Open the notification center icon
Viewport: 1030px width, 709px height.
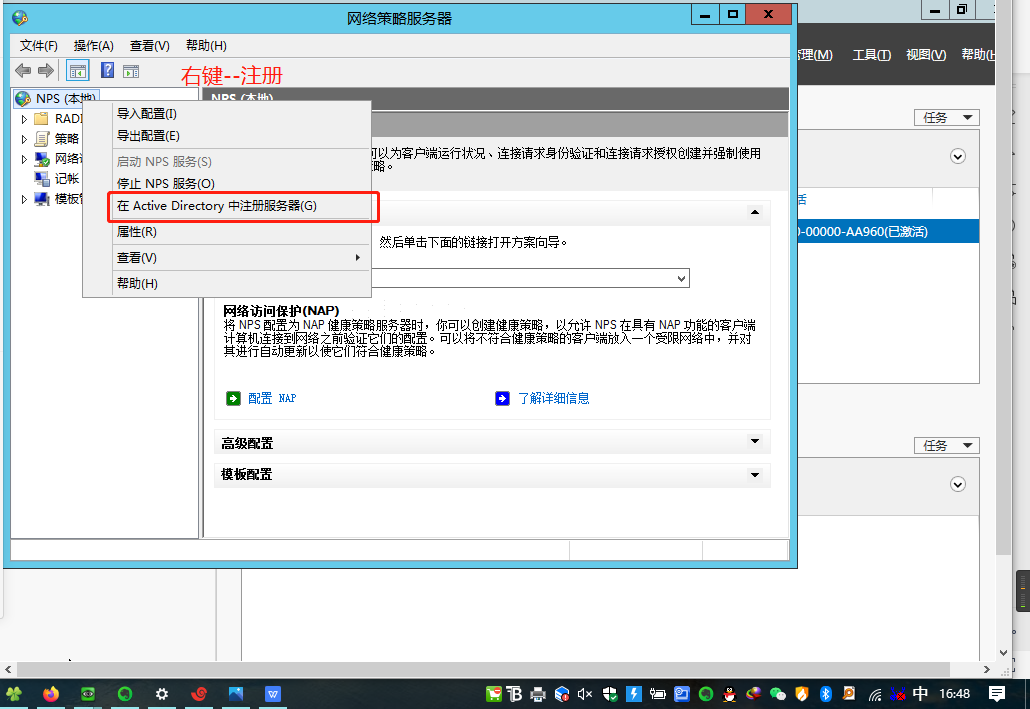pyautogui.click(x=996, y=694)
